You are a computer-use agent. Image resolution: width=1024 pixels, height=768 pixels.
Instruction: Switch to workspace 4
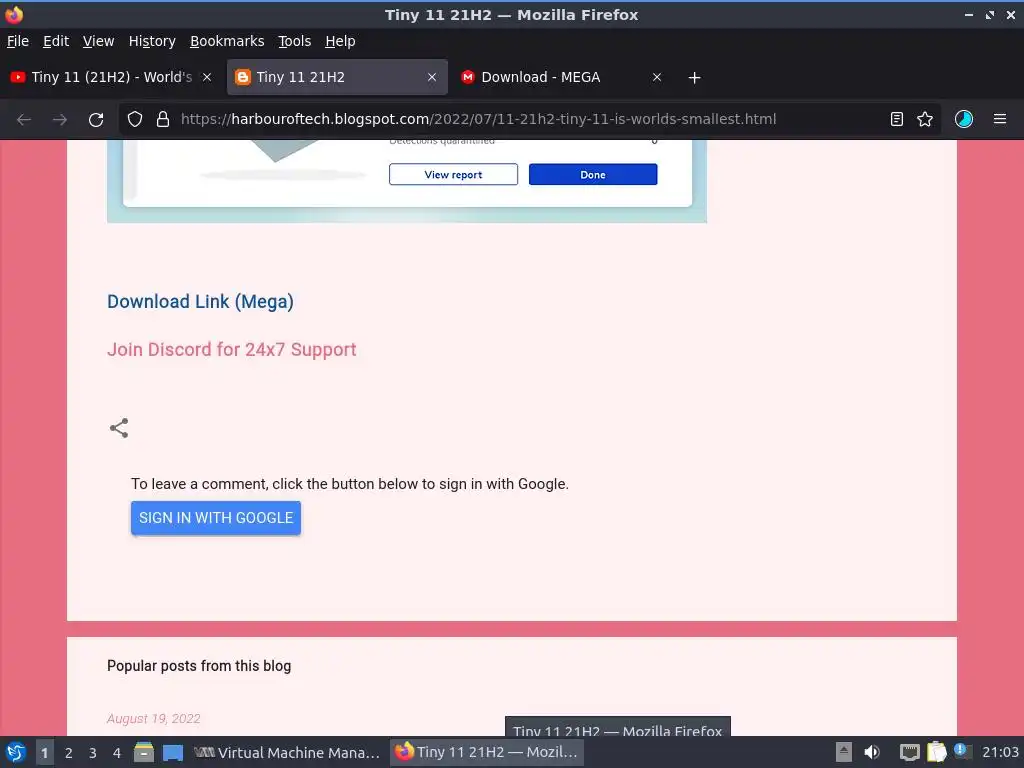(117, 752)
